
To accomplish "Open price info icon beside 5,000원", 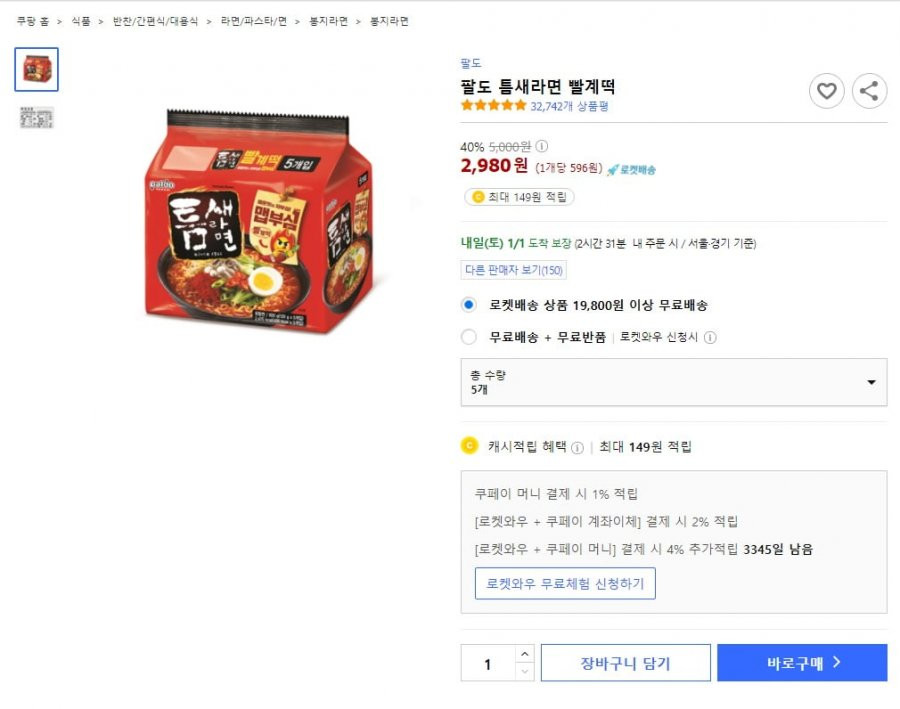I will [542, 146].
